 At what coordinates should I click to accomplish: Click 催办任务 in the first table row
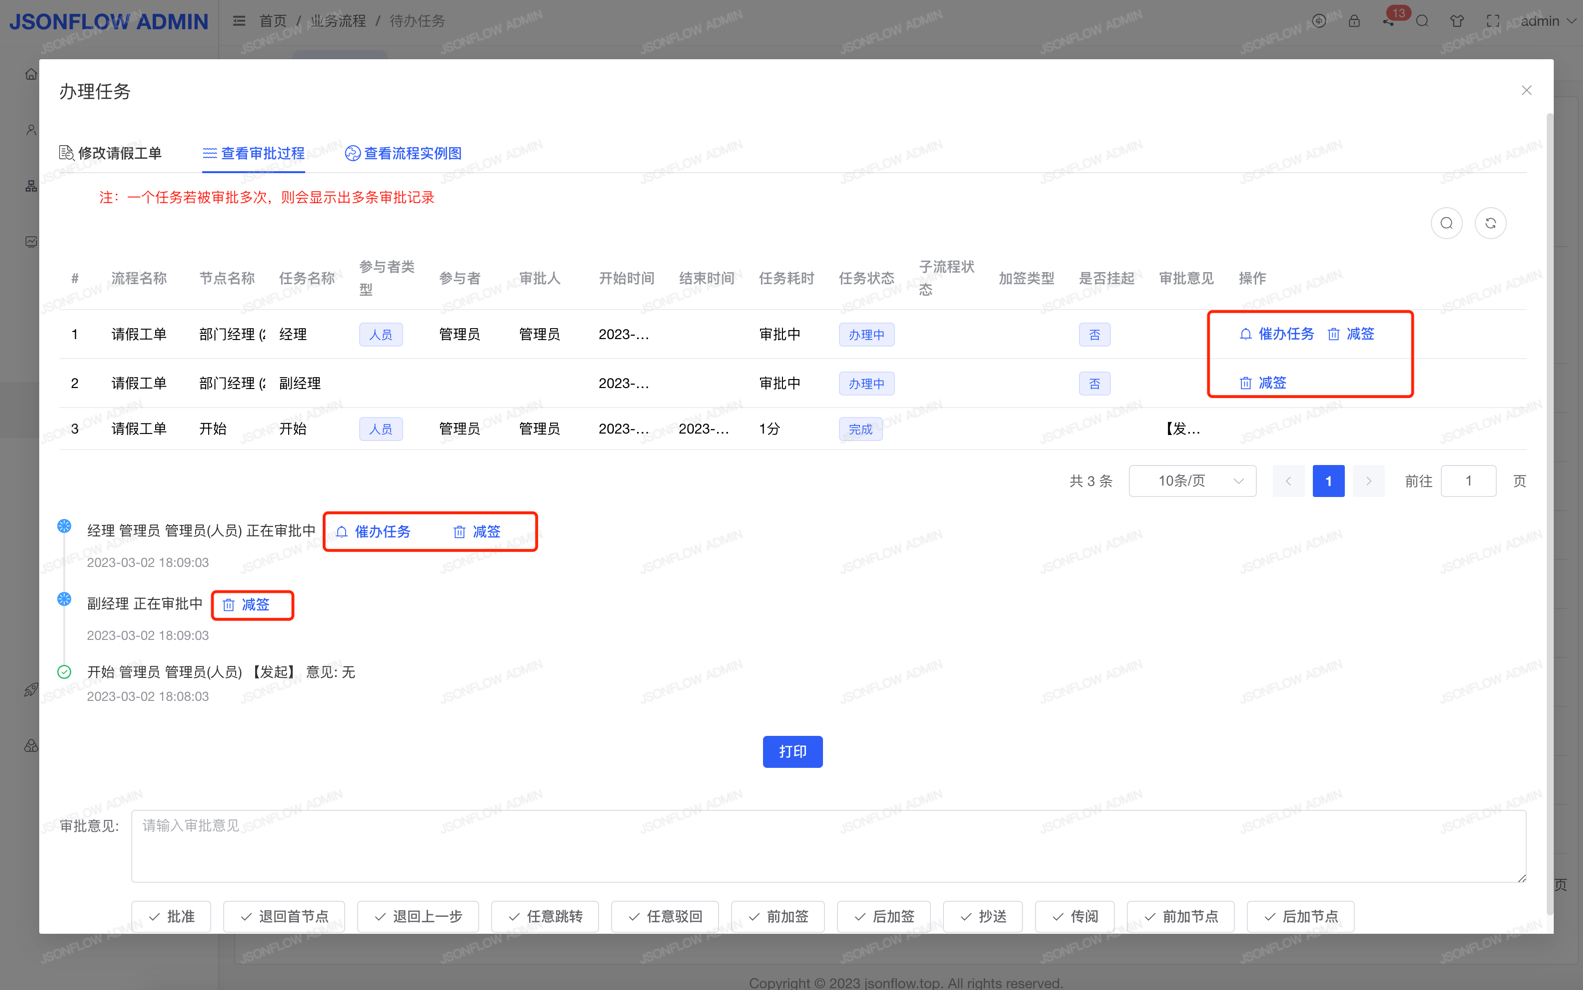click(x=1277, y=334)
